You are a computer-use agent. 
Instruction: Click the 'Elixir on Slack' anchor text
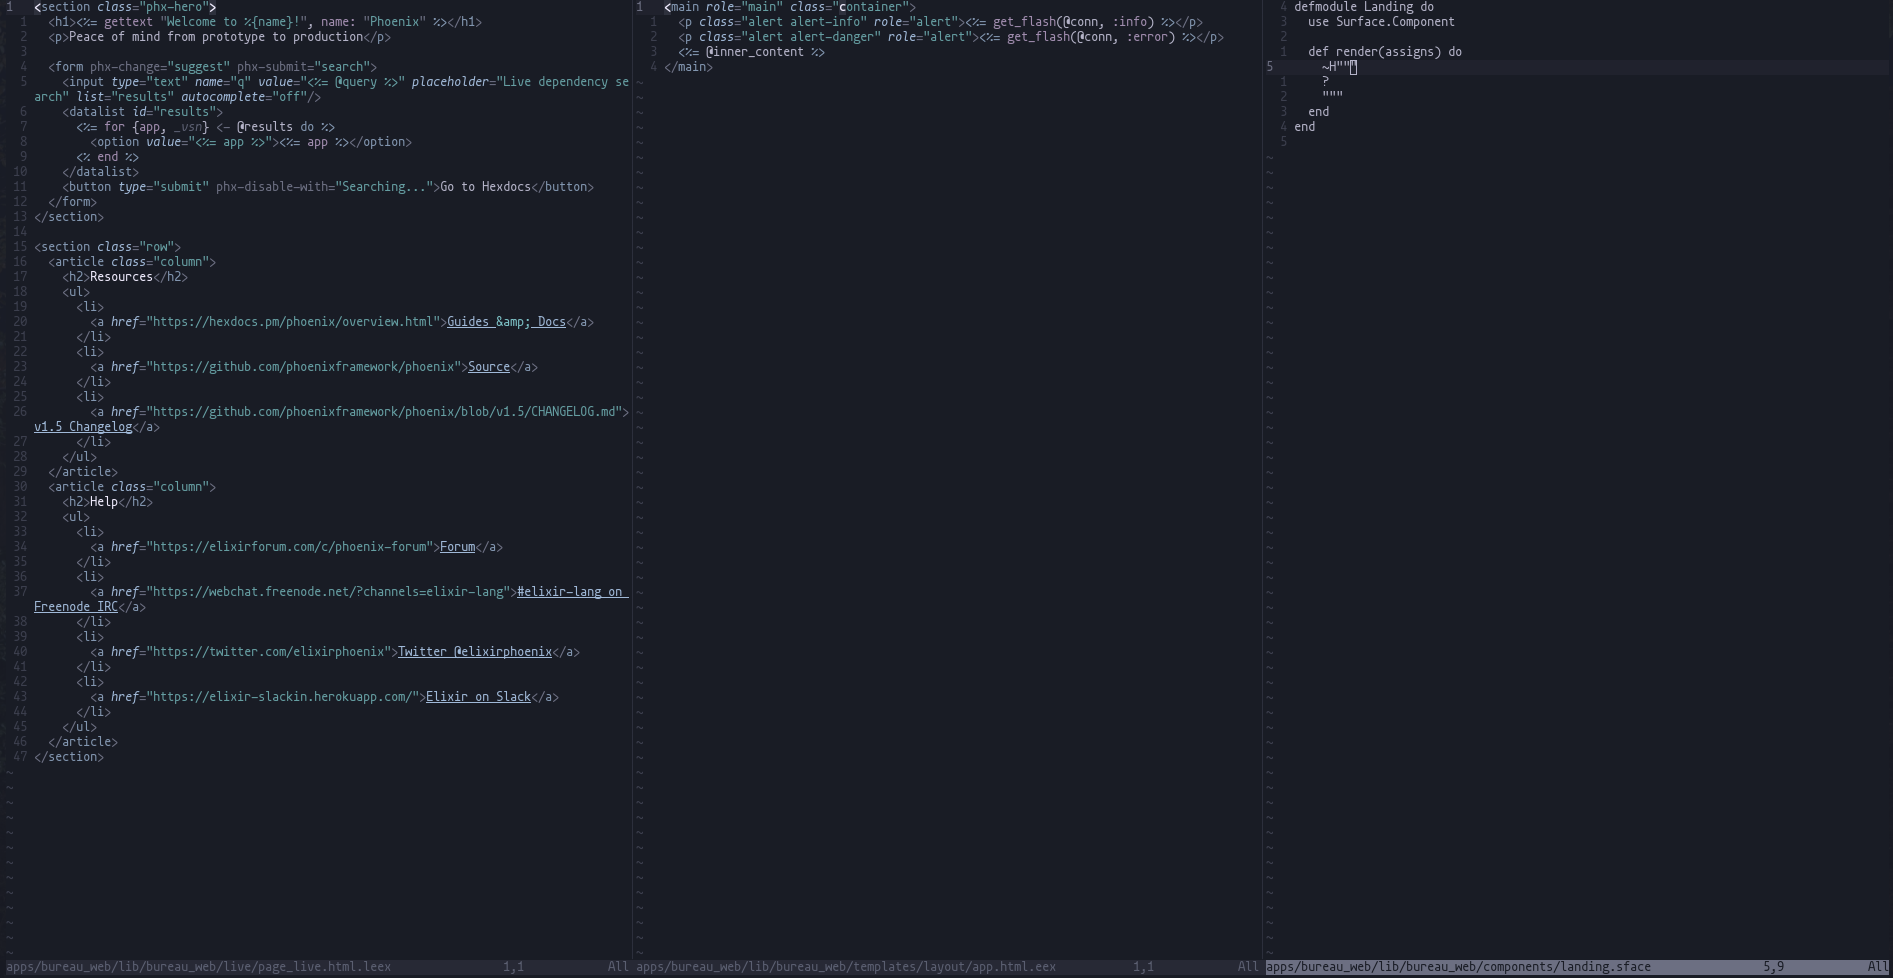click(x=478, y=697)
